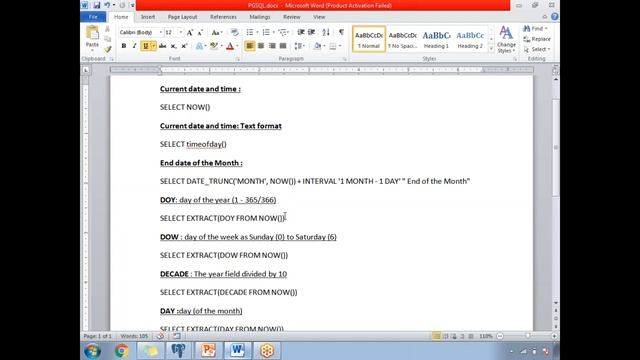Screen dimensions: 640x360
Task: Apply the Normal style
Action: (369, 39)
